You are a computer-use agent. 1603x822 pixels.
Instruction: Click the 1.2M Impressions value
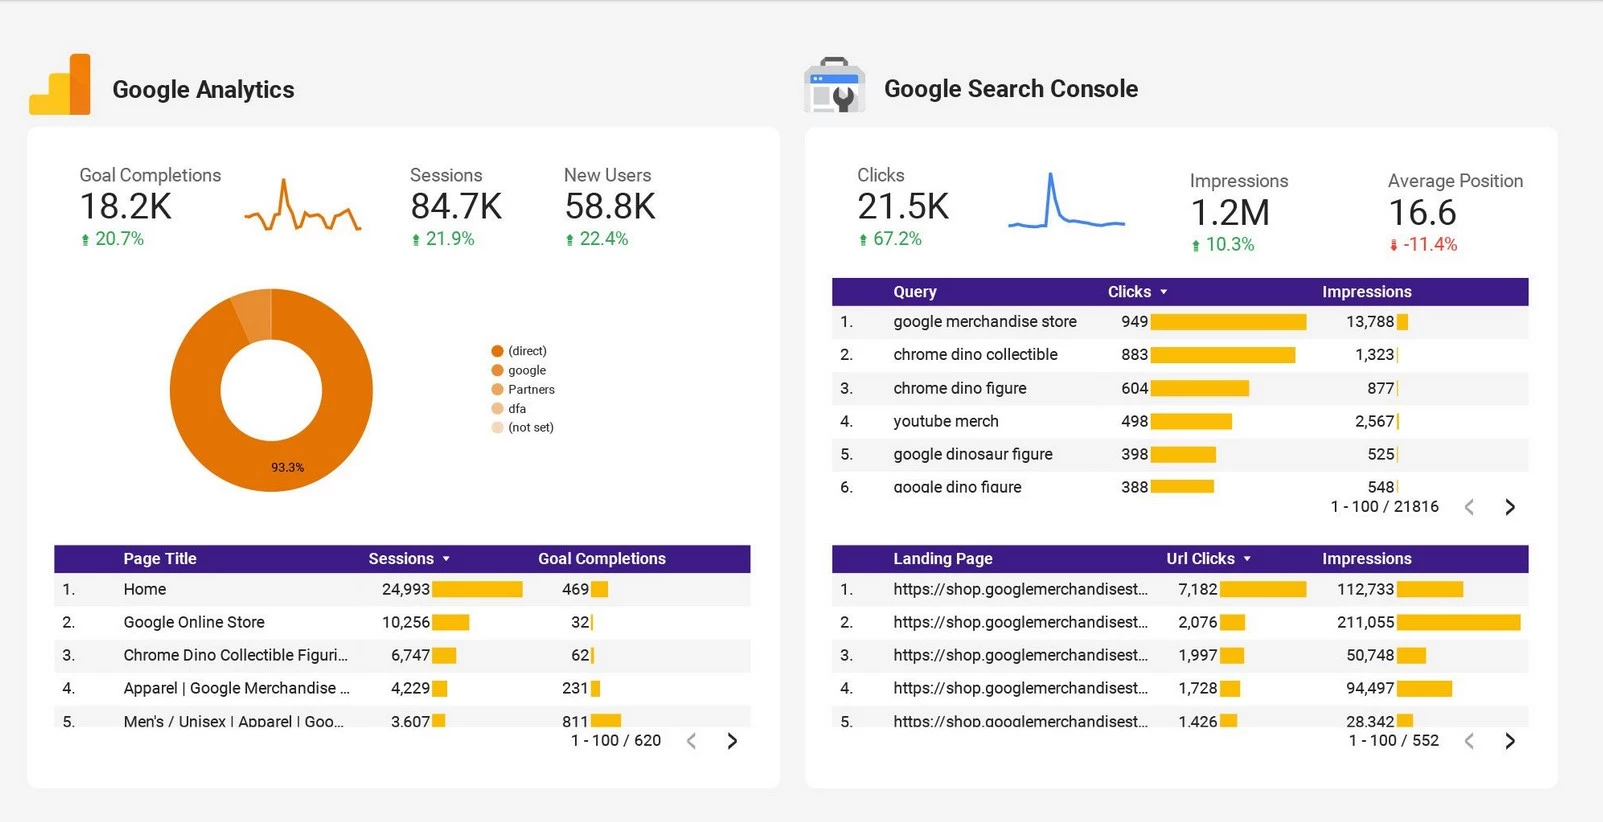click(x=1230, y=213)
